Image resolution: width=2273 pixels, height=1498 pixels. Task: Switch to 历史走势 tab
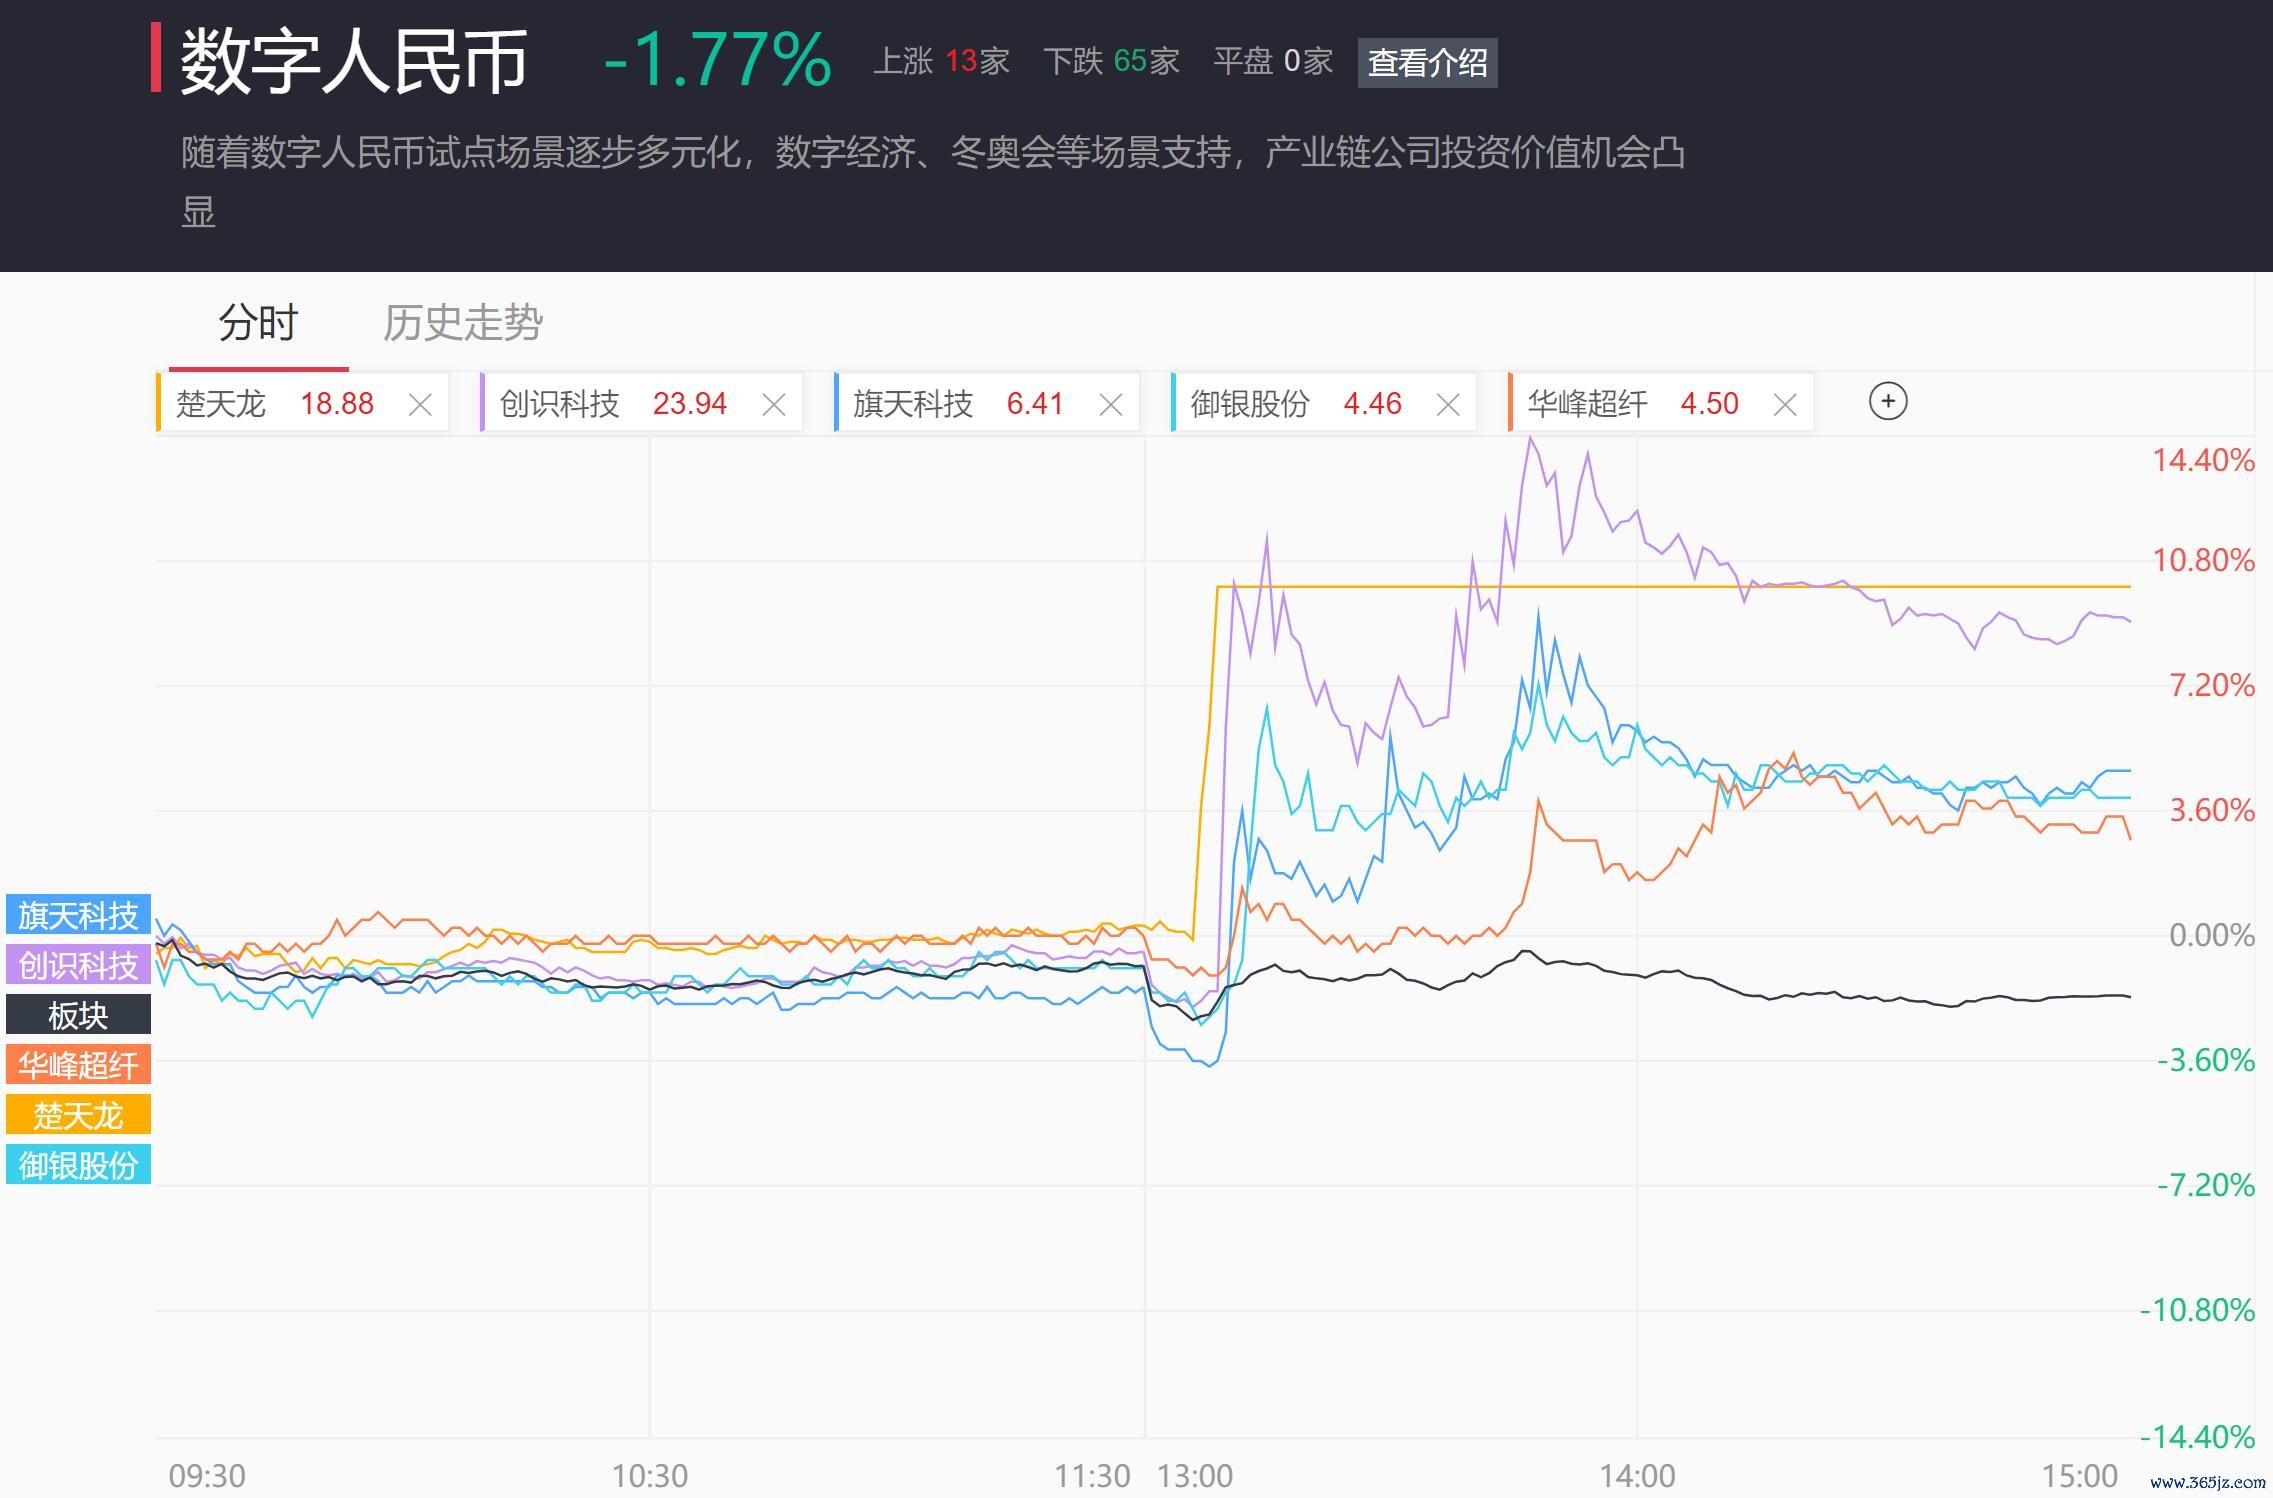[x=462, y=323]
